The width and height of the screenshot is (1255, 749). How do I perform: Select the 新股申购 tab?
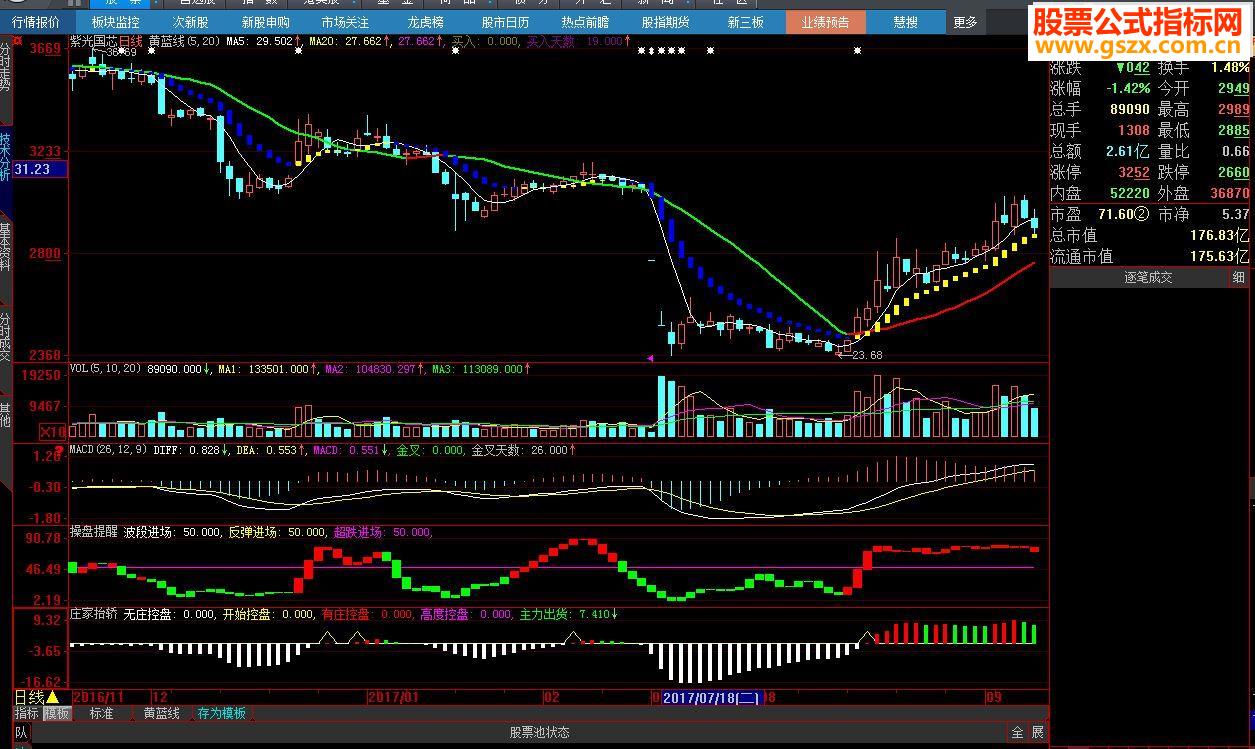click(x=265, y=22)
